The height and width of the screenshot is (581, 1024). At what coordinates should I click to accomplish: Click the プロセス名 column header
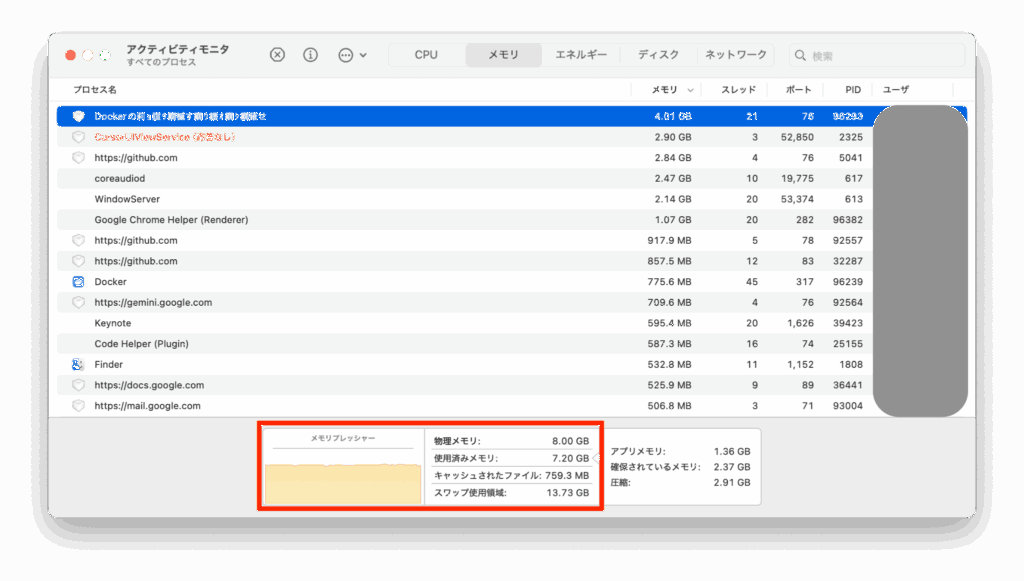95,90
